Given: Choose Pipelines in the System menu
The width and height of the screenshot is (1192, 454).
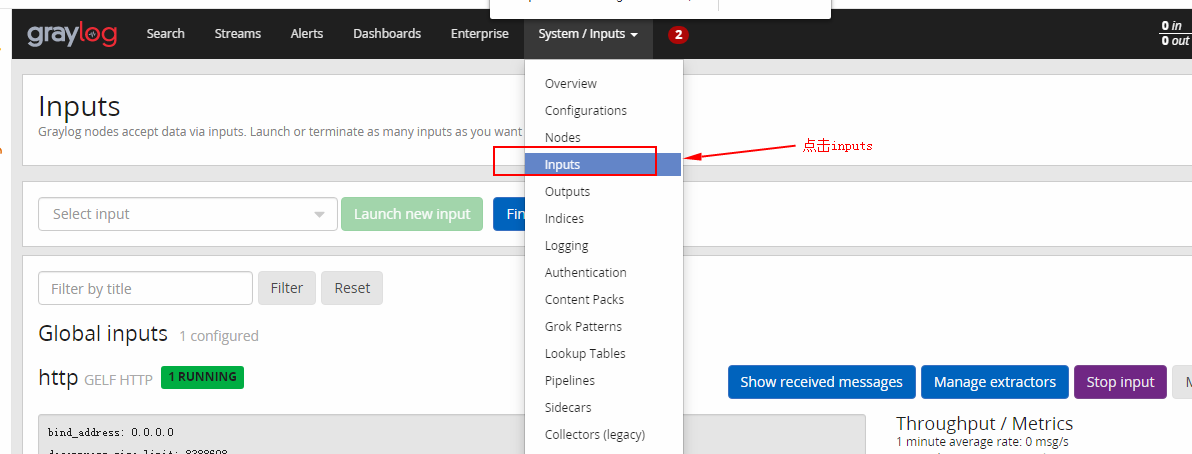Looking at the screenshot, I should pos(570,381).
